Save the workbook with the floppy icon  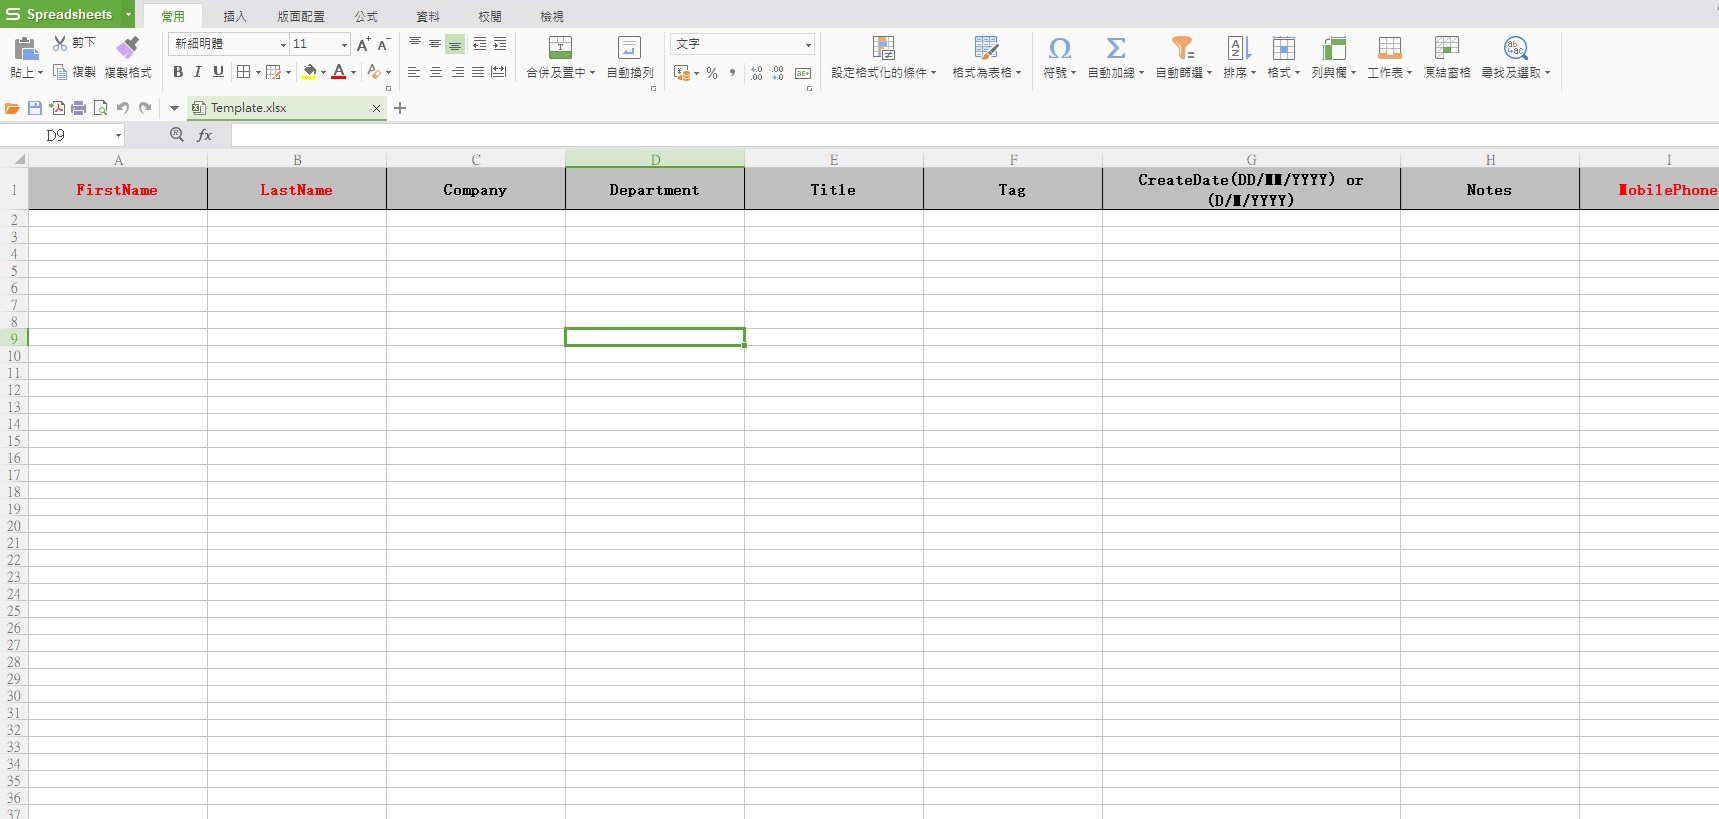click(35, 108)
